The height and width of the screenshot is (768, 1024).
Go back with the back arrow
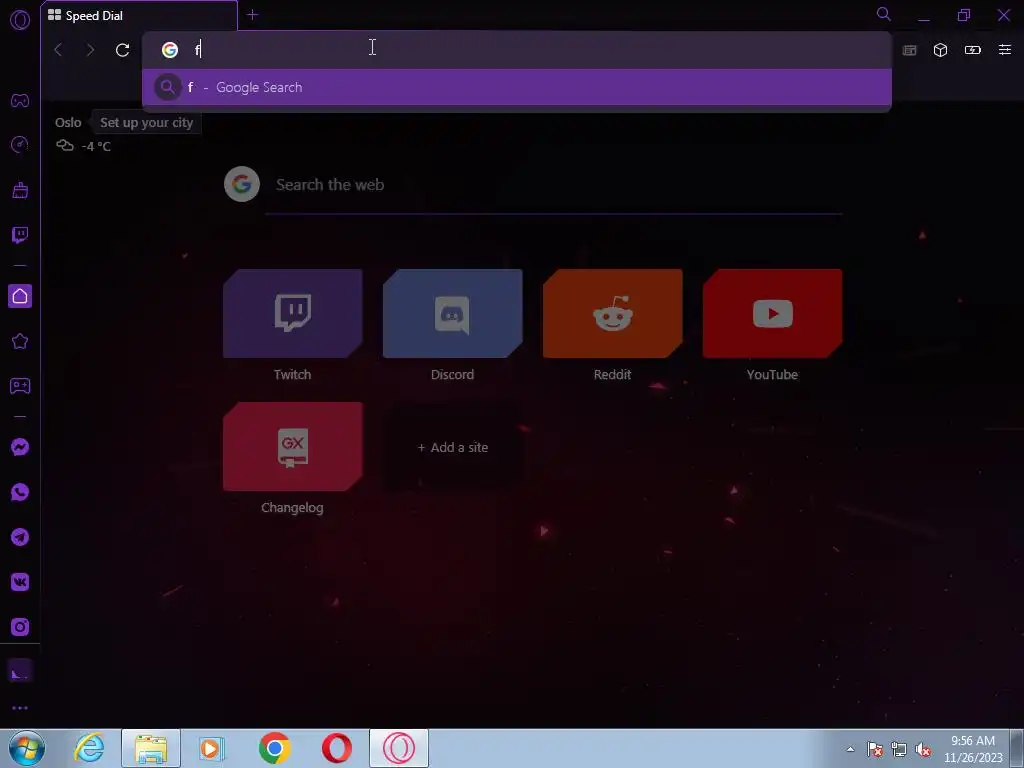tap(58, 50)
